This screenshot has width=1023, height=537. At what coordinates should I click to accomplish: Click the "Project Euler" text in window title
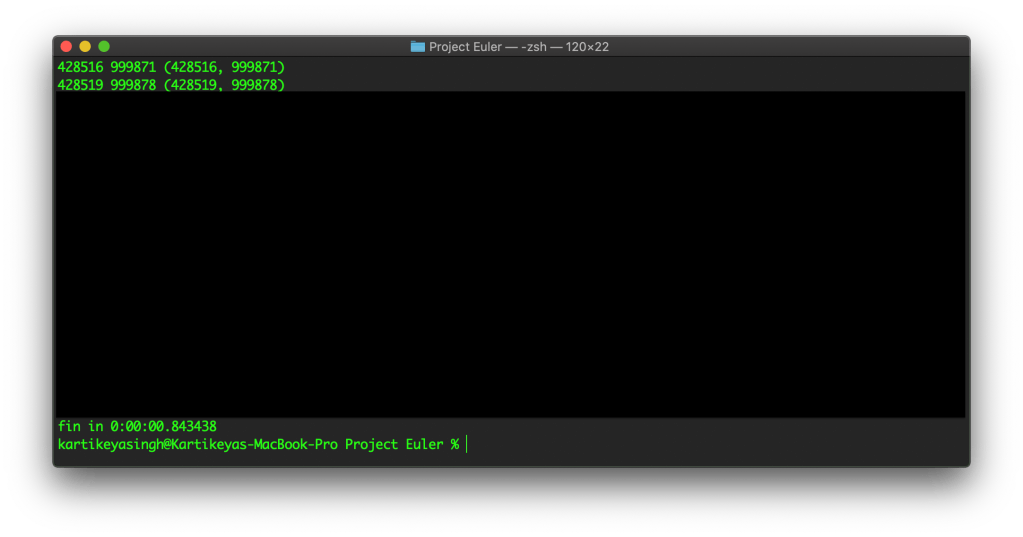(x=468, y=47)
